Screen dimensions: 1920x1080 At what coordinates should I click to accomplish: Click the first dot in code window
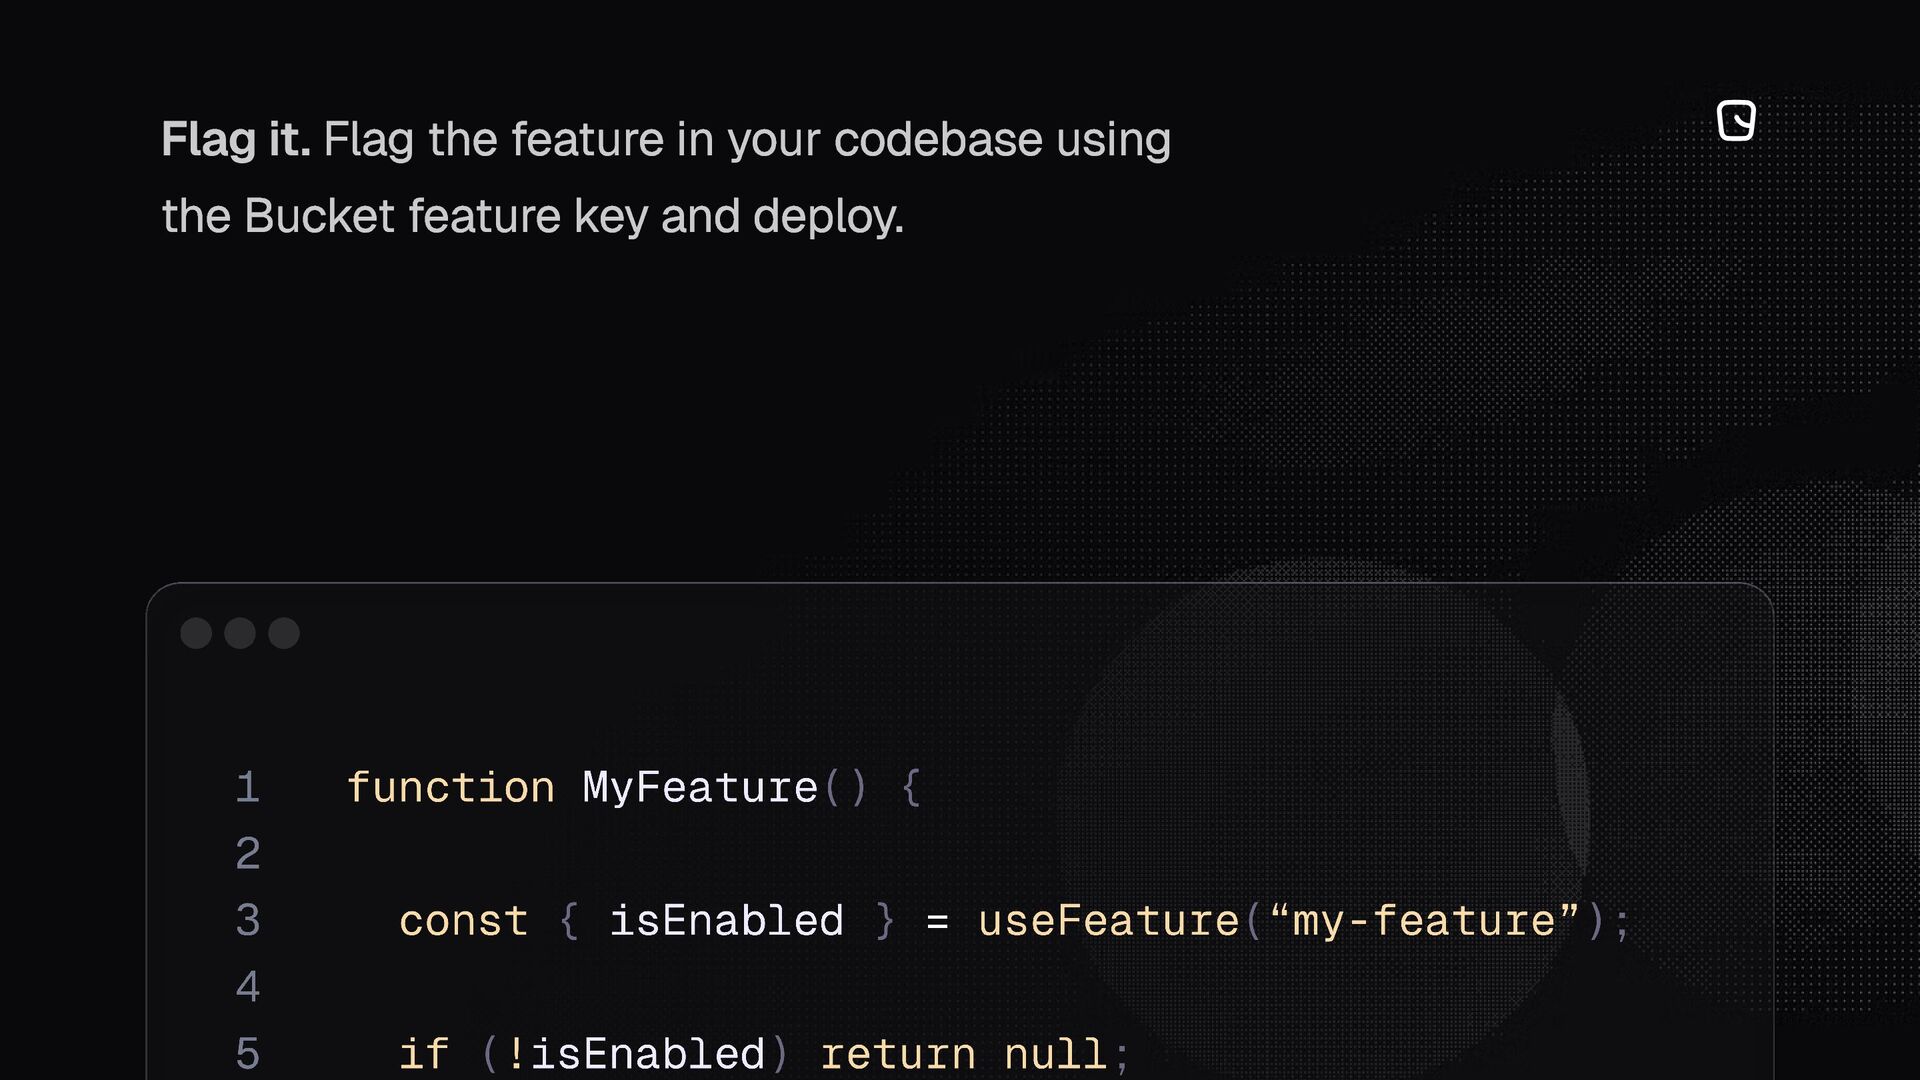coord(196,633)
